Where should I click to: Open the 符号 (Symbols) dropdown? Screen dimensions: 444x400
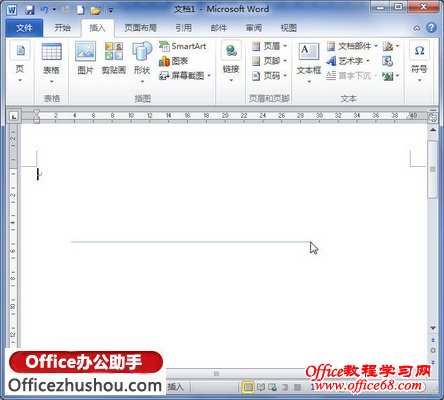pyautogui.click(x=419, y=62)
